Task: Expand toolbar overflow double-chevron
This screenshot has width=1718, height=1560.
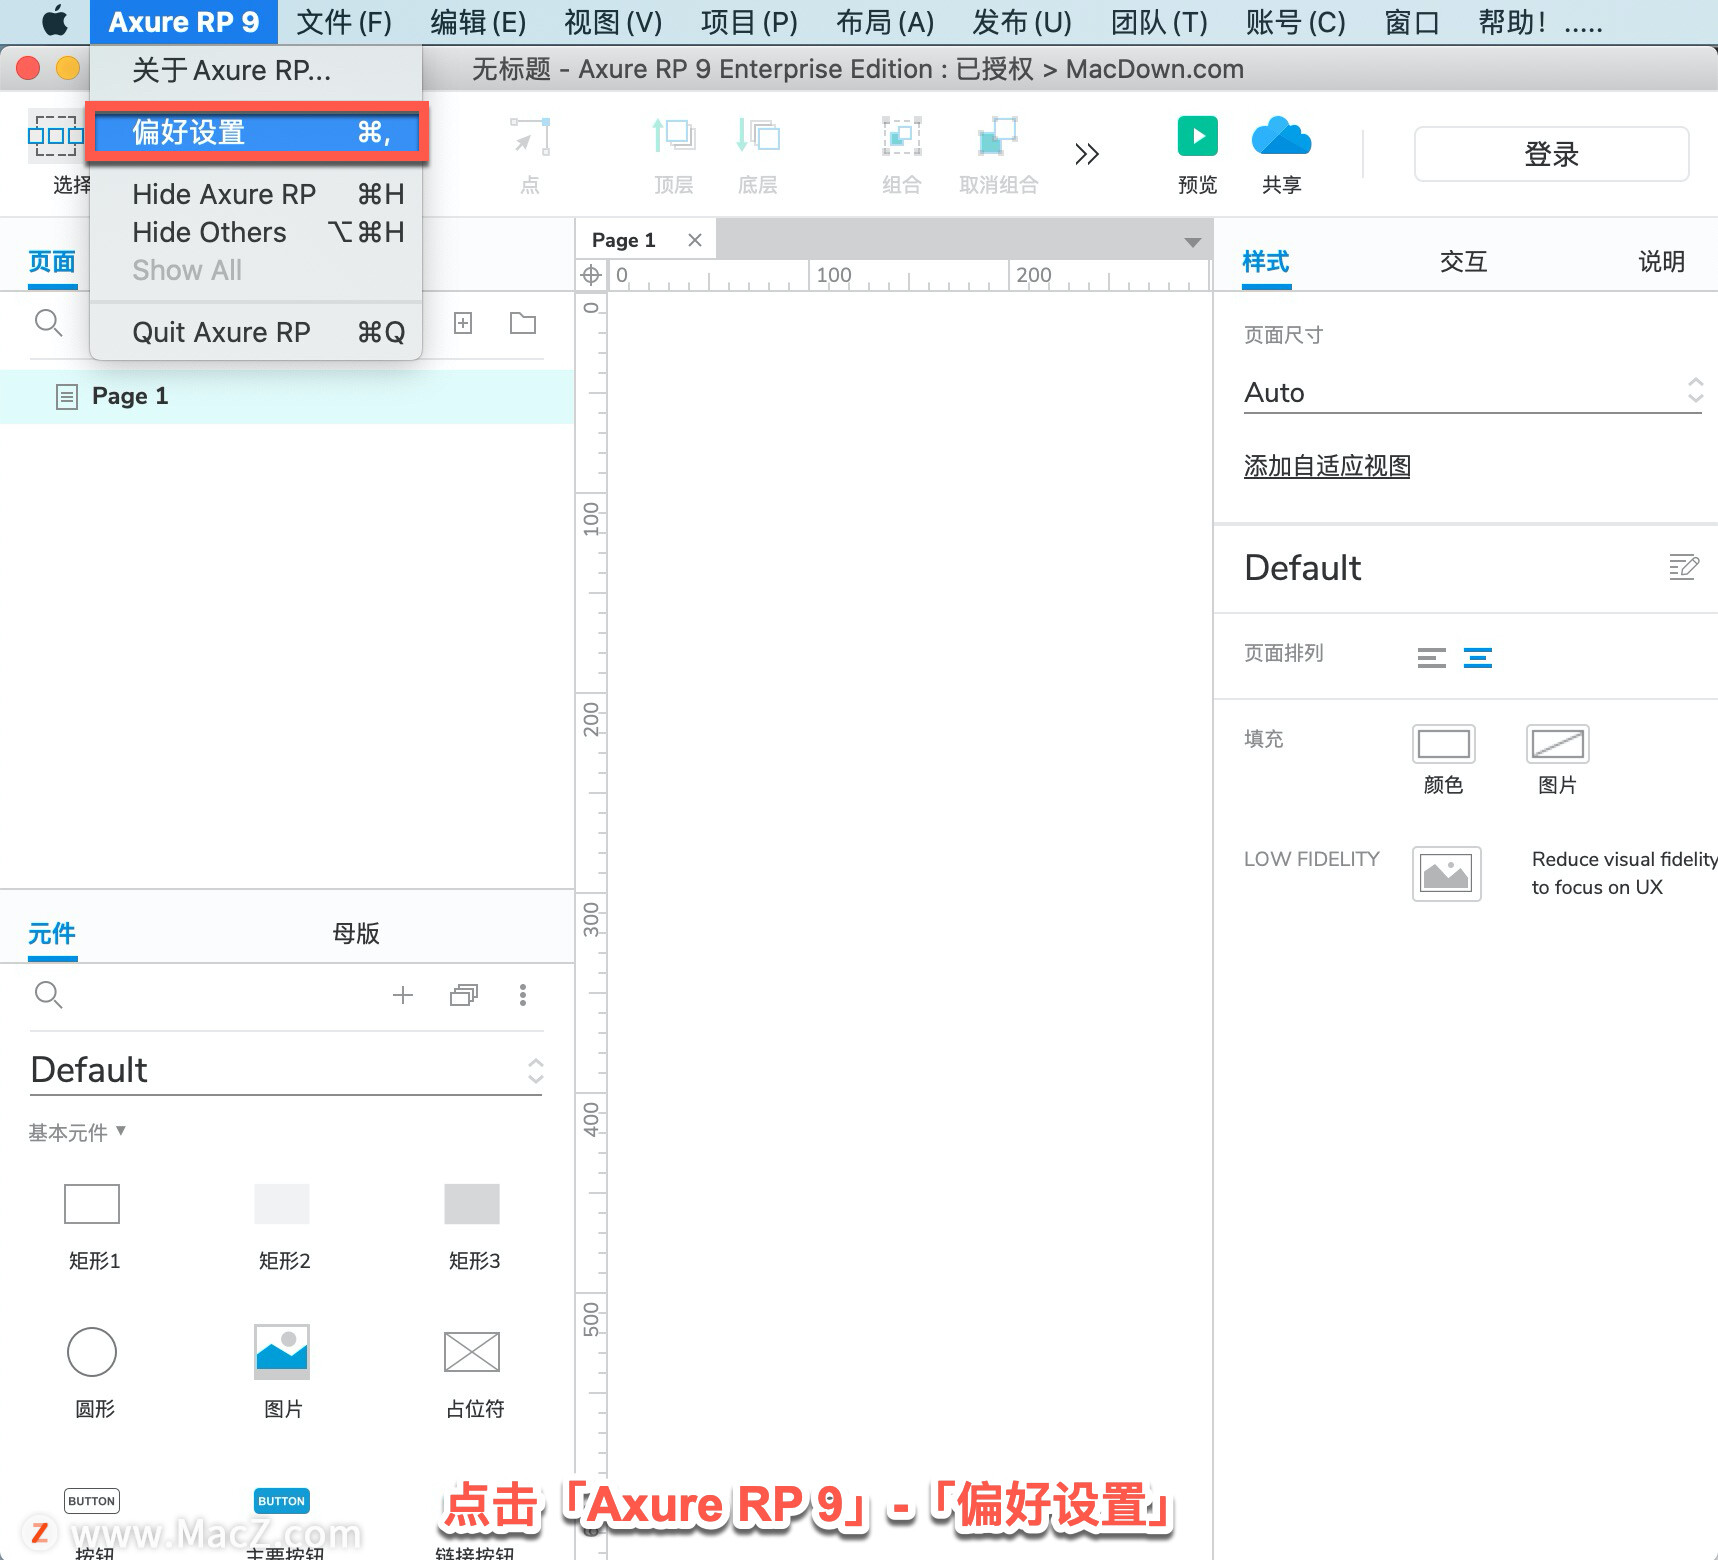Action: point(1087,154)
